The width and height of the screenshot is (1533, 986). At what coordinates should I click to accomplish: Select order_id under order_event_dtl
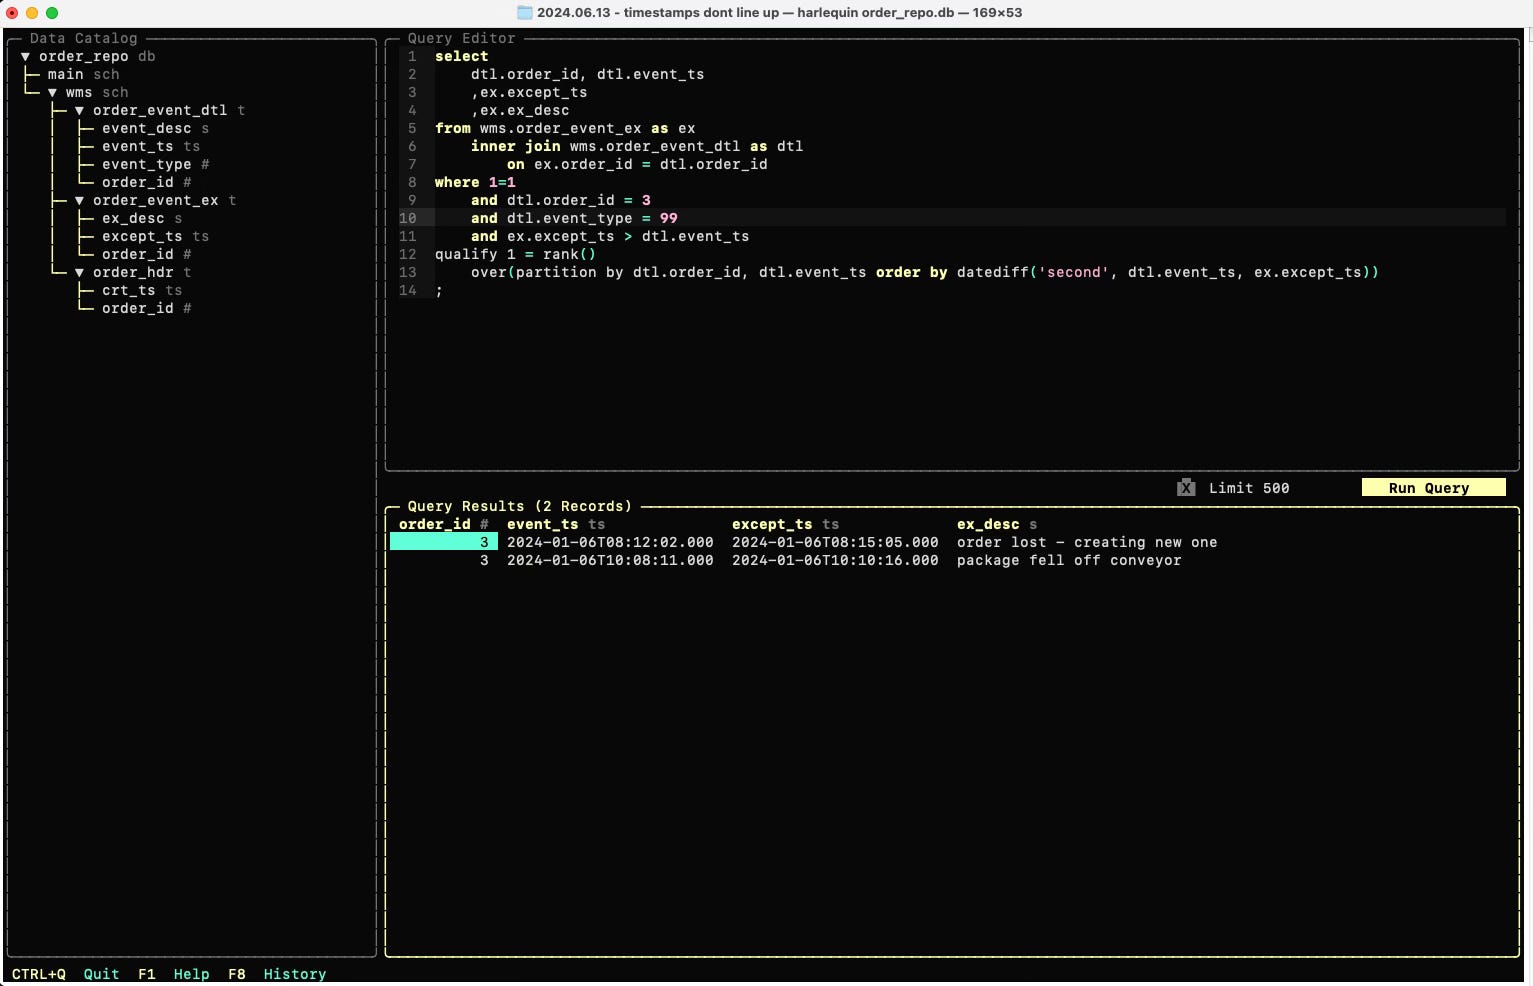click(x=146, y=183)
